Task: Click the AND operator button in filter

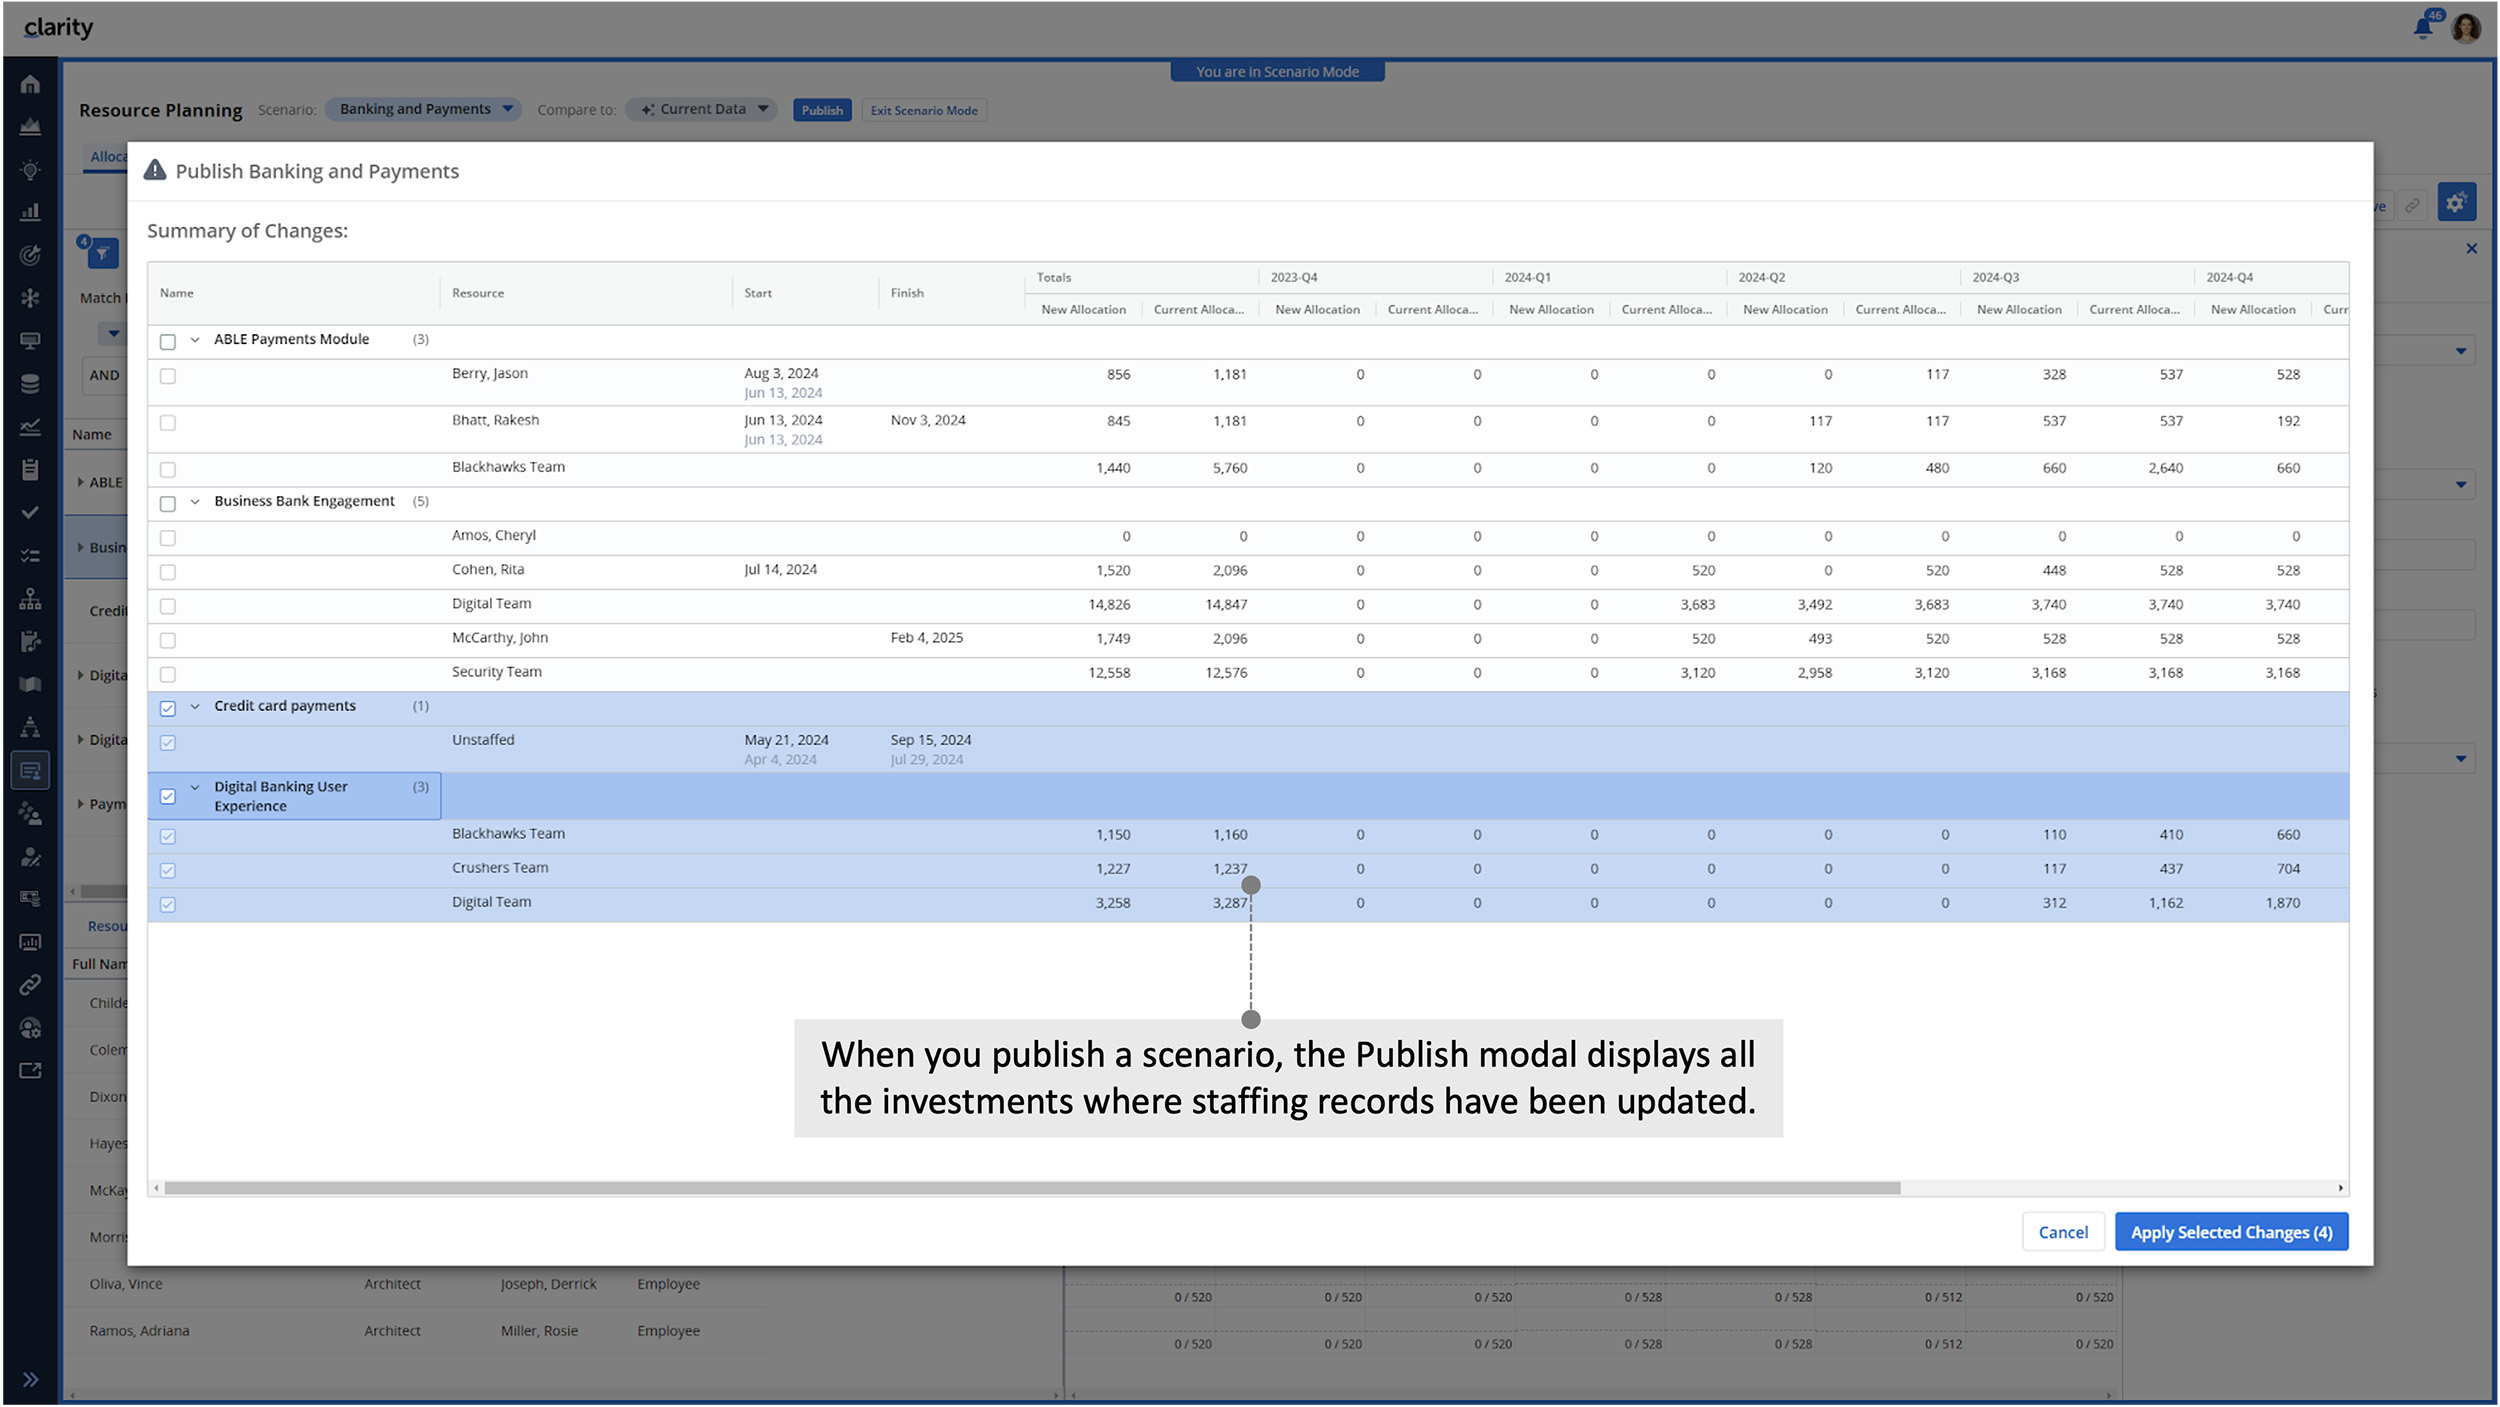Action: point(104,375)
